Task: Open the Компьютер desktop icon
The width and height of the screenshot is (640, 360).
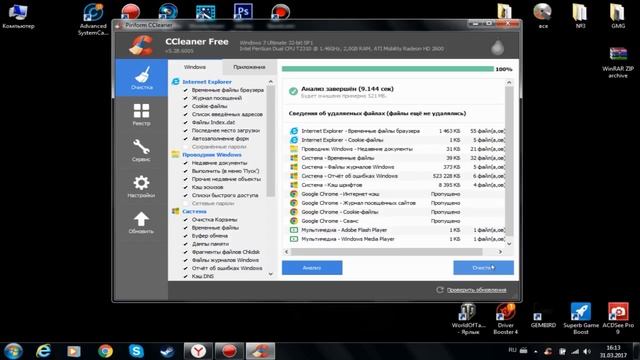Action: [18, 16]
